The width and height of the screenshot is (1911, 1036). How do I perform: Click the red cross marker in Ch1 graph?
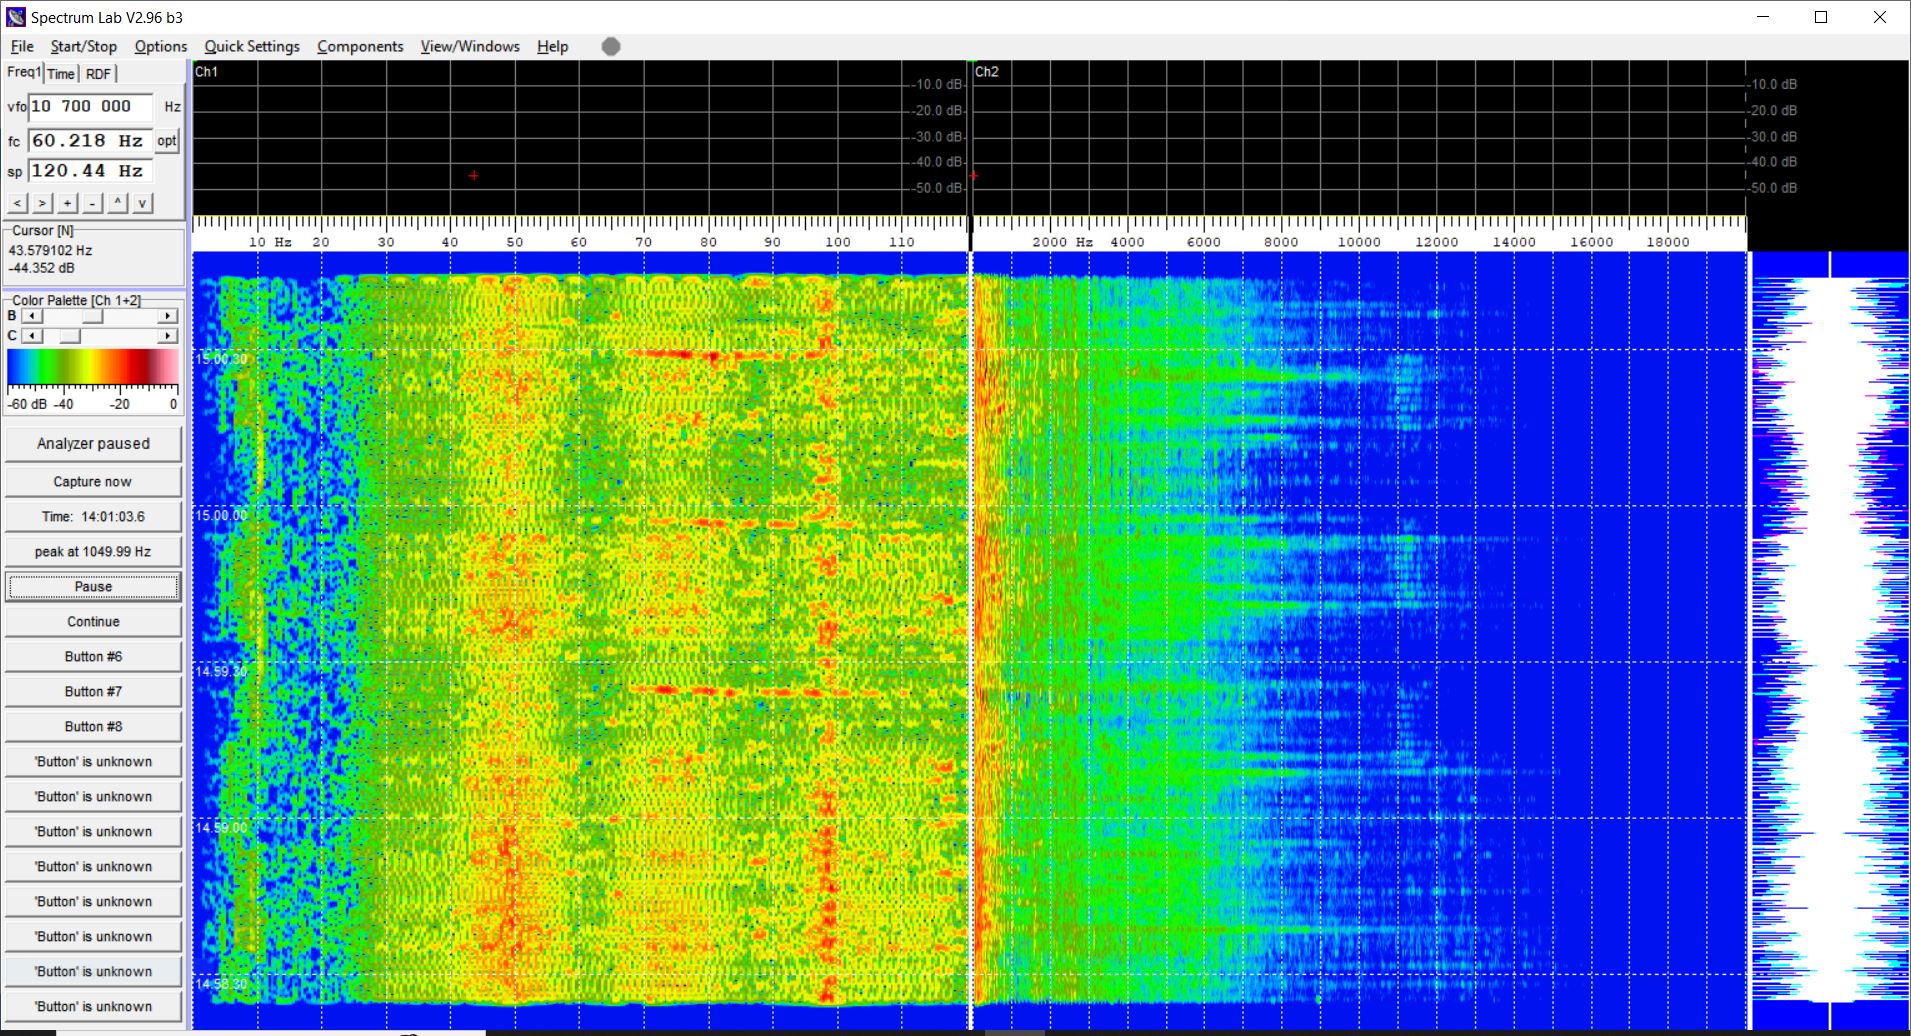[474, 176]
